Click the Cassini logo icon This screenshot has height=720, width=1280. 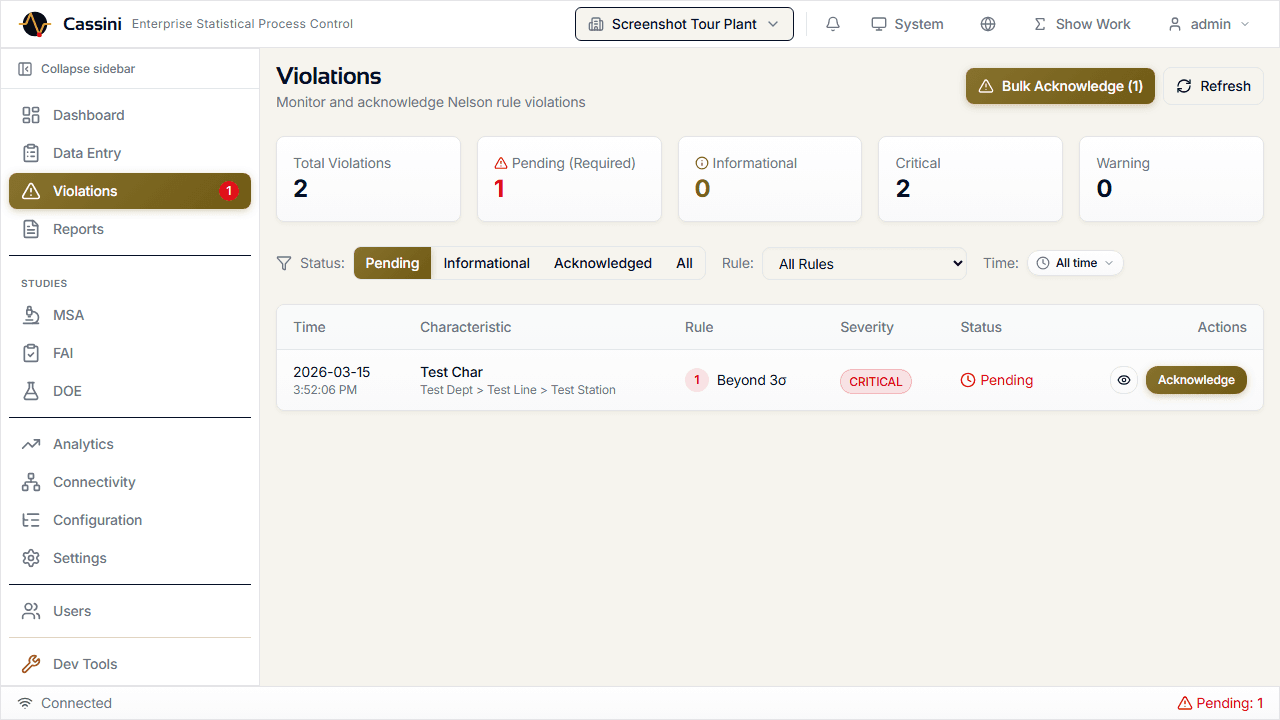[x=34, y=24]
